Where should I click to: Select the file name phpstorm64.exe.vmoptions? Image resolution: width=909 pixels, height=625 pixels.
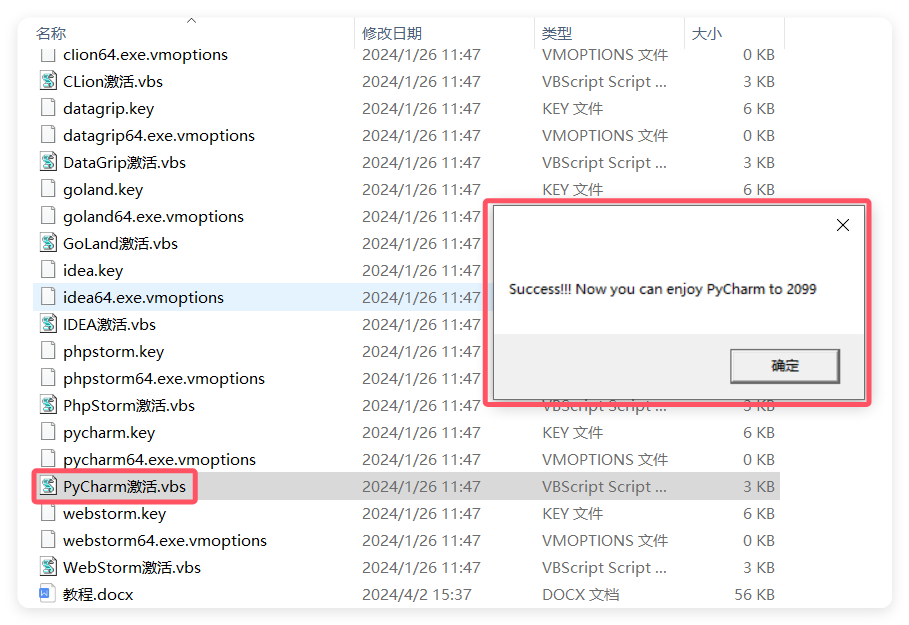(164, 379)
